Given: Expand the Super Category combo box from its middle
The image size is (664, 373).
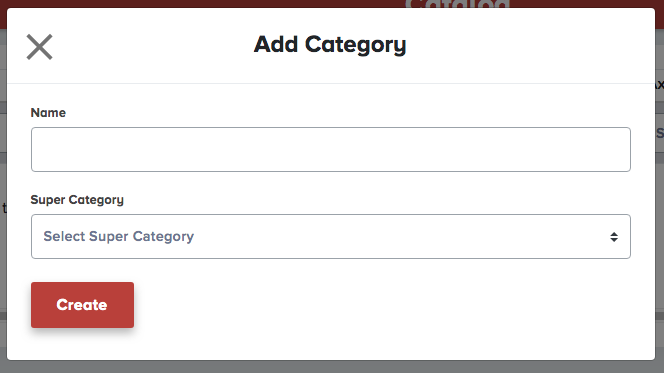Looking at the screenshot, I should [x=331, y=237].
